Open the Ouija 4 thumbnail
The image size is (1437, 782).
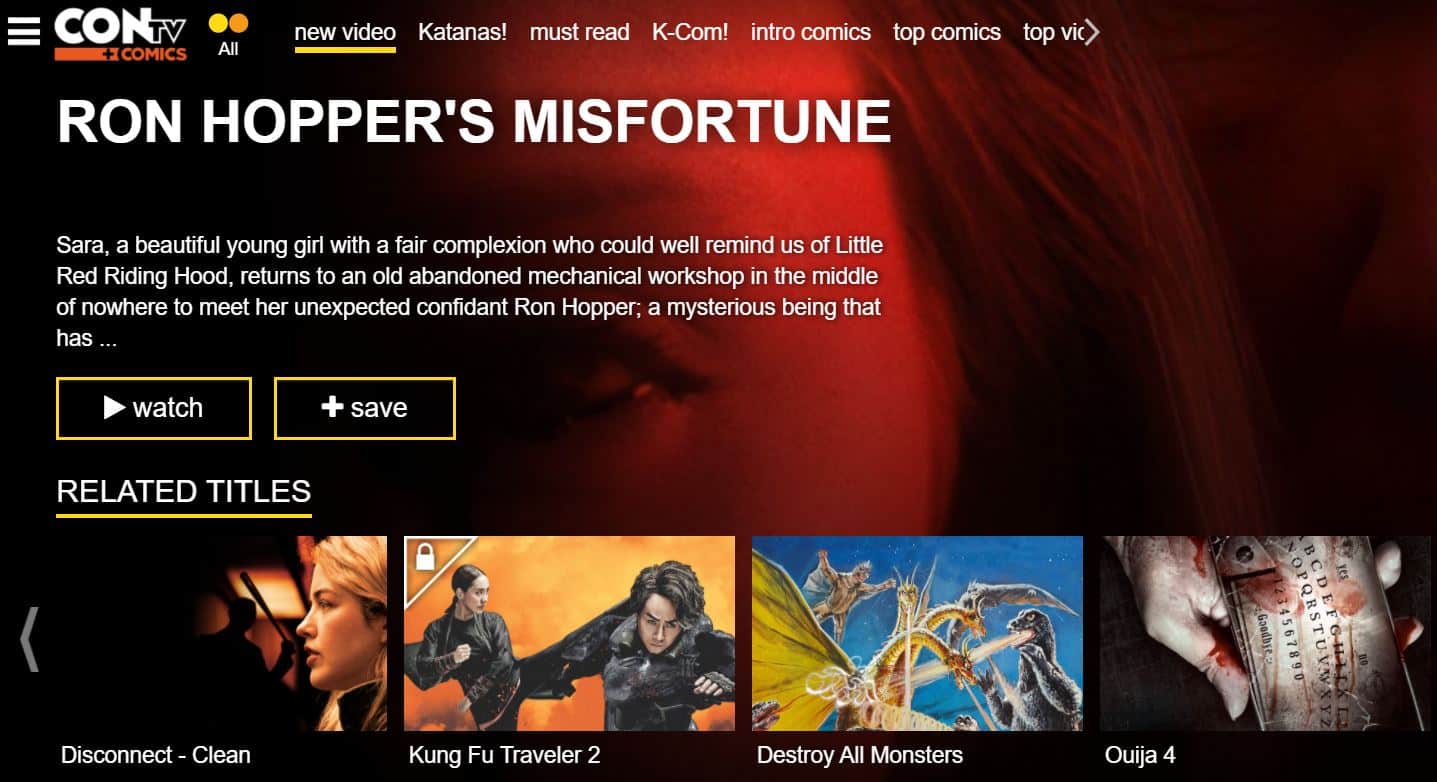pos(1265,633)
